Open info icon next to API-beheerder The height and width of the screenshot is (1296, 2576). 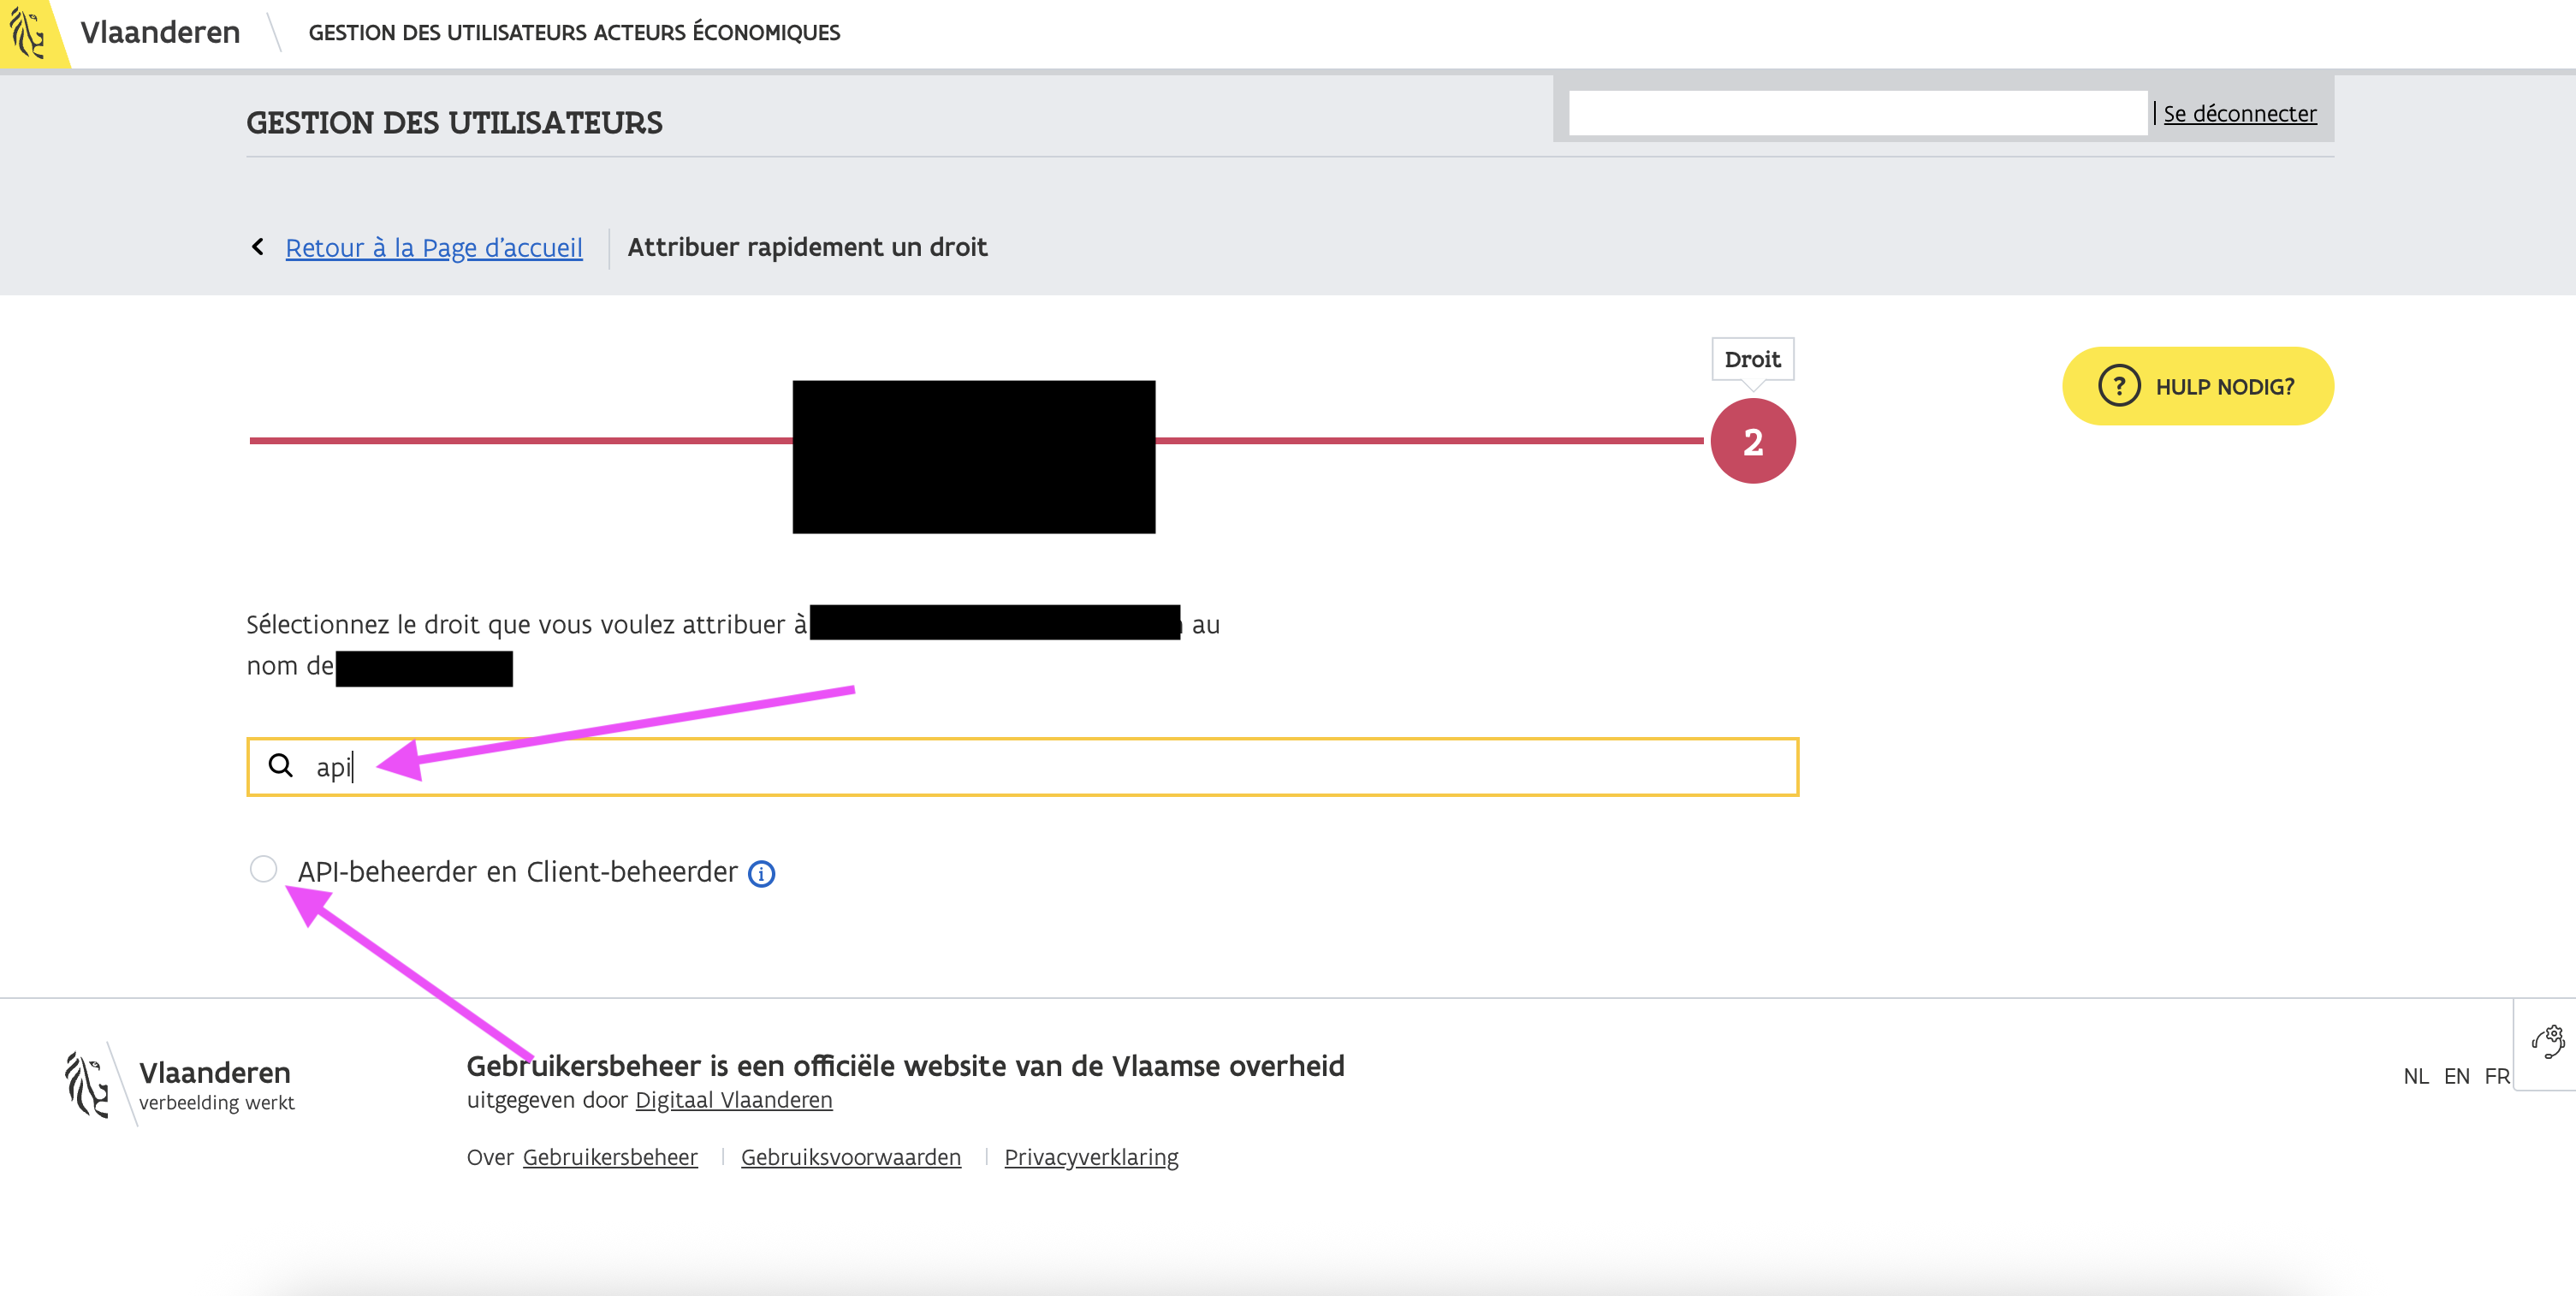click(x=761, y=874)
